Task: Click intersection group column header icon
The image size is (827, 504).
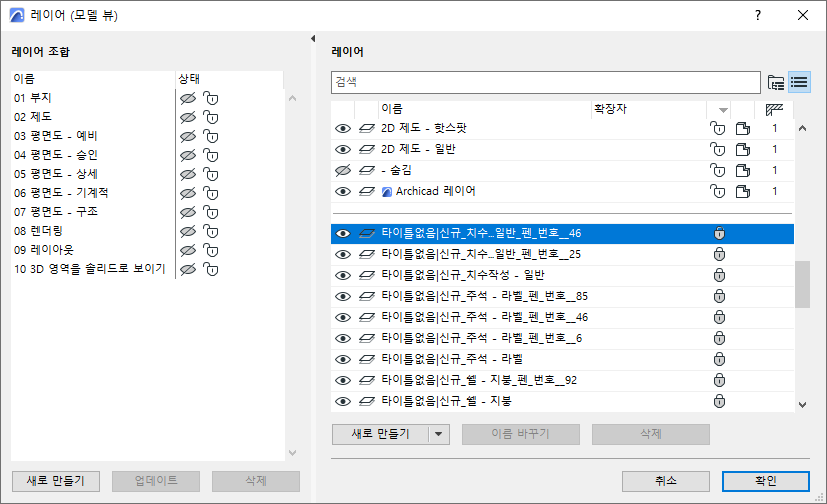Action: coord(774,109)
